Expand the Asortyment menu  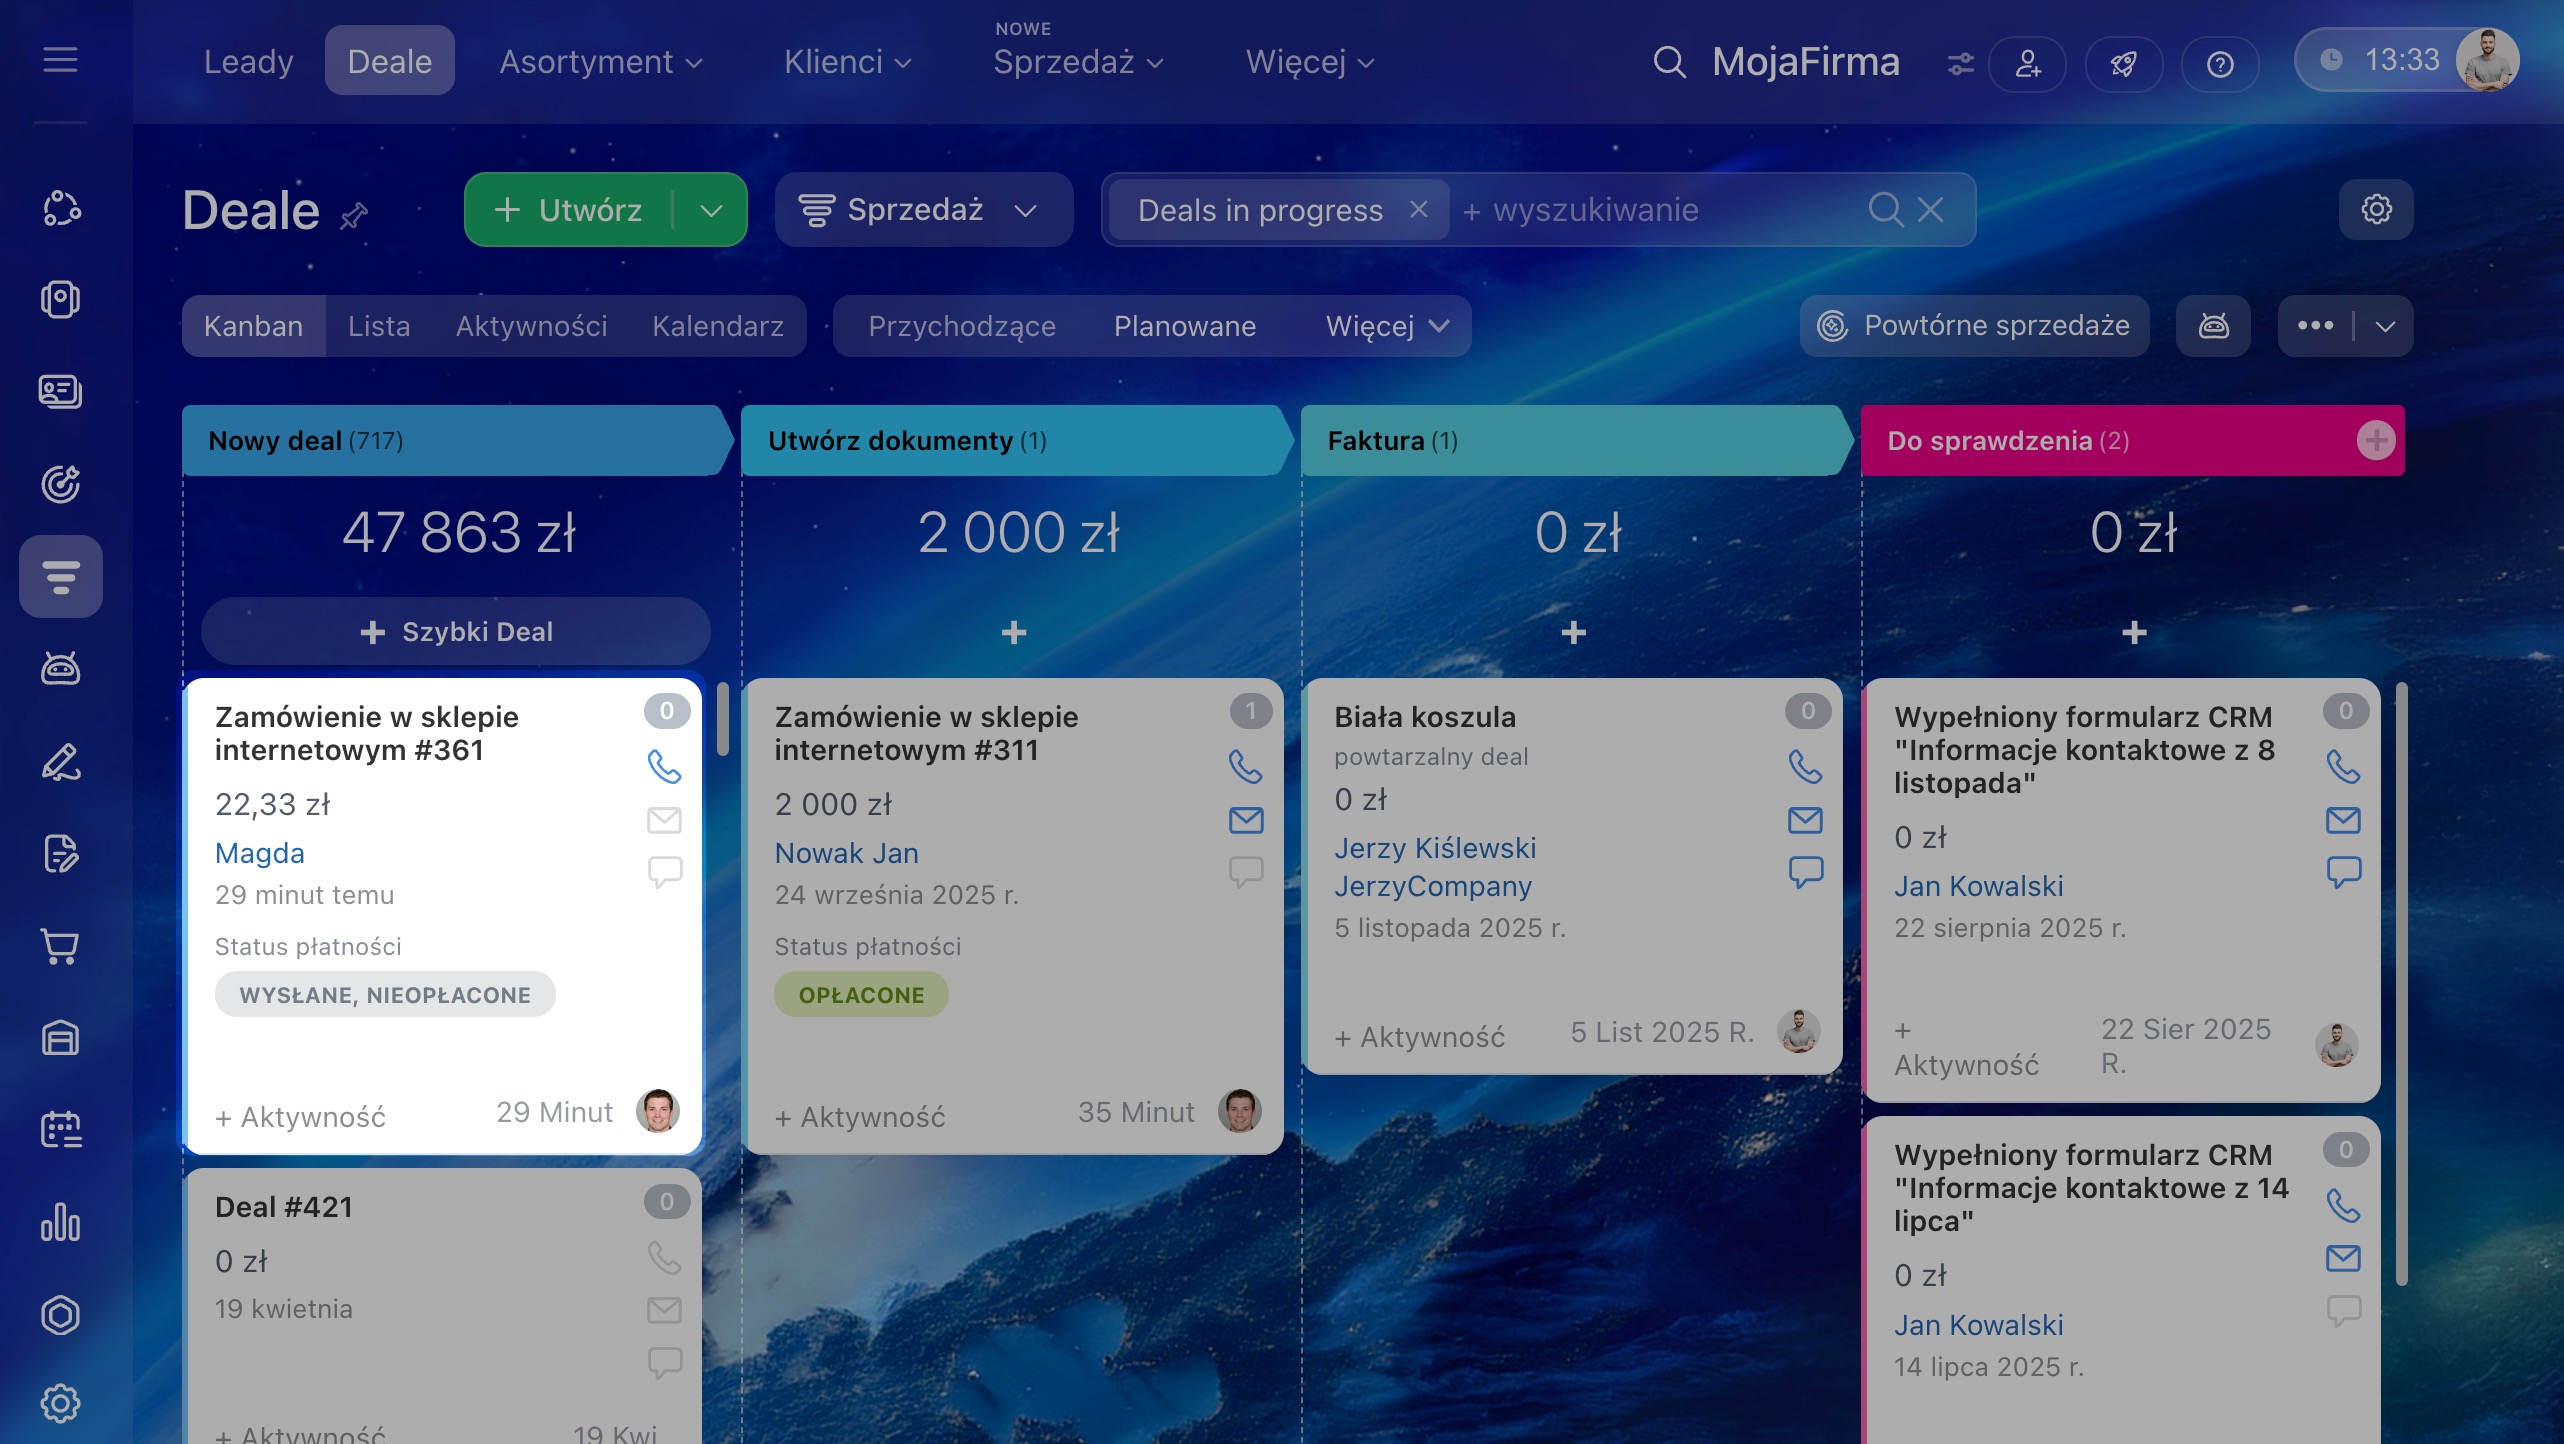coord(601,62)
